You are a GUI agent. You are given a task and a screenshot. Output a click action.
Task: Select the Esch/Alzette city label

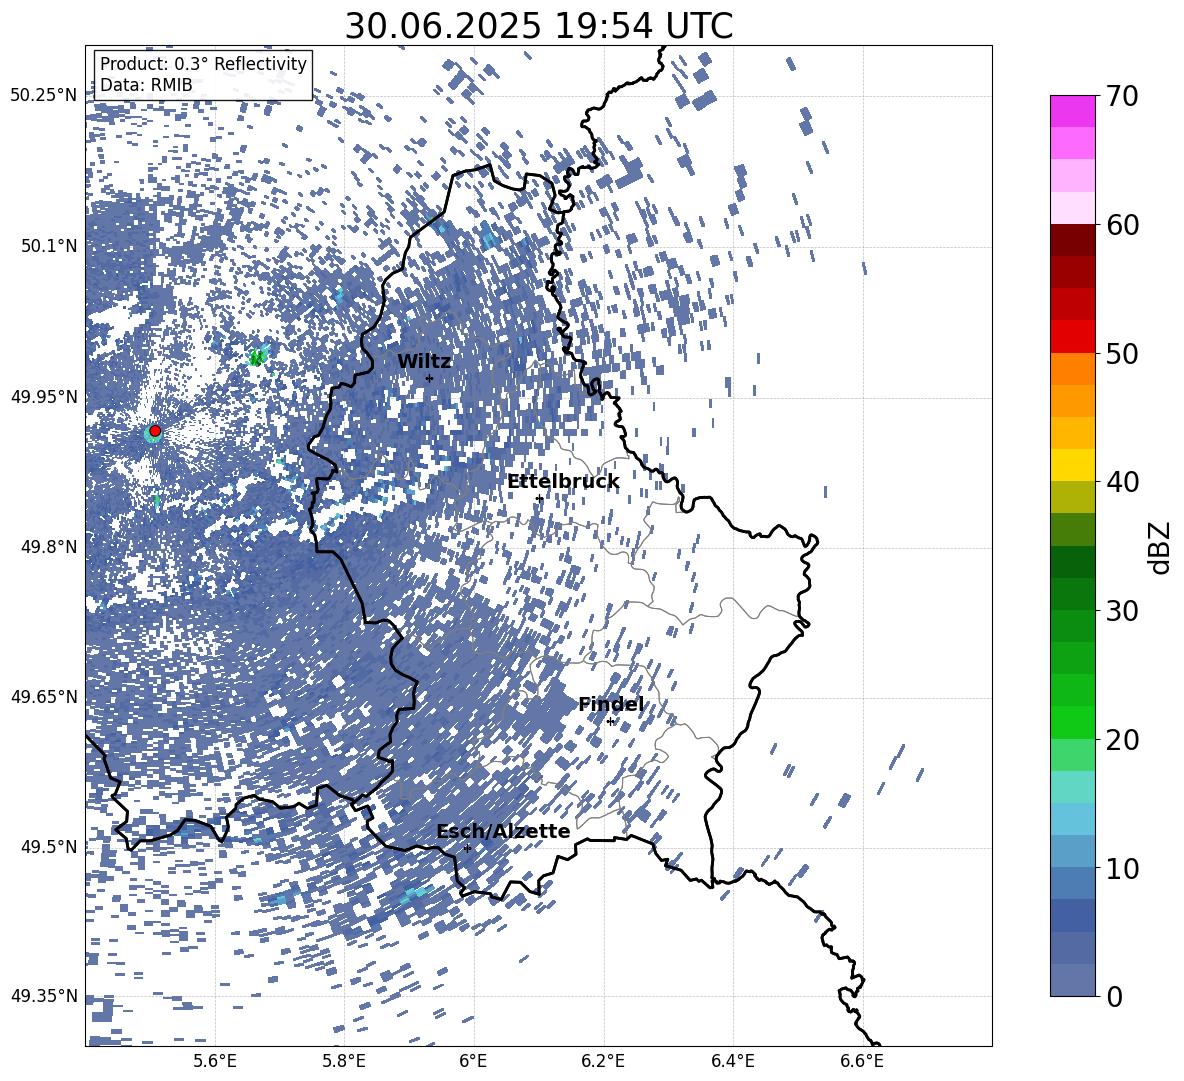503,831
